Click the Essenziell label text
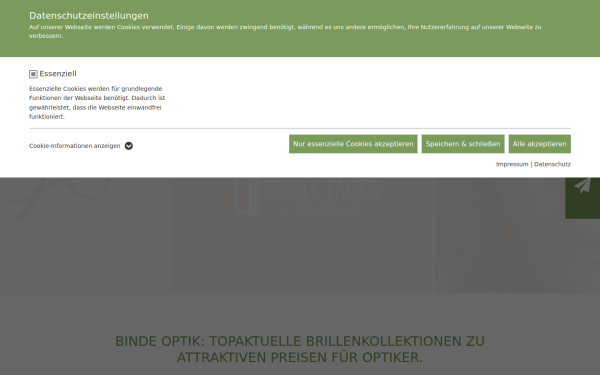600x375 pixels. (58, 73)
